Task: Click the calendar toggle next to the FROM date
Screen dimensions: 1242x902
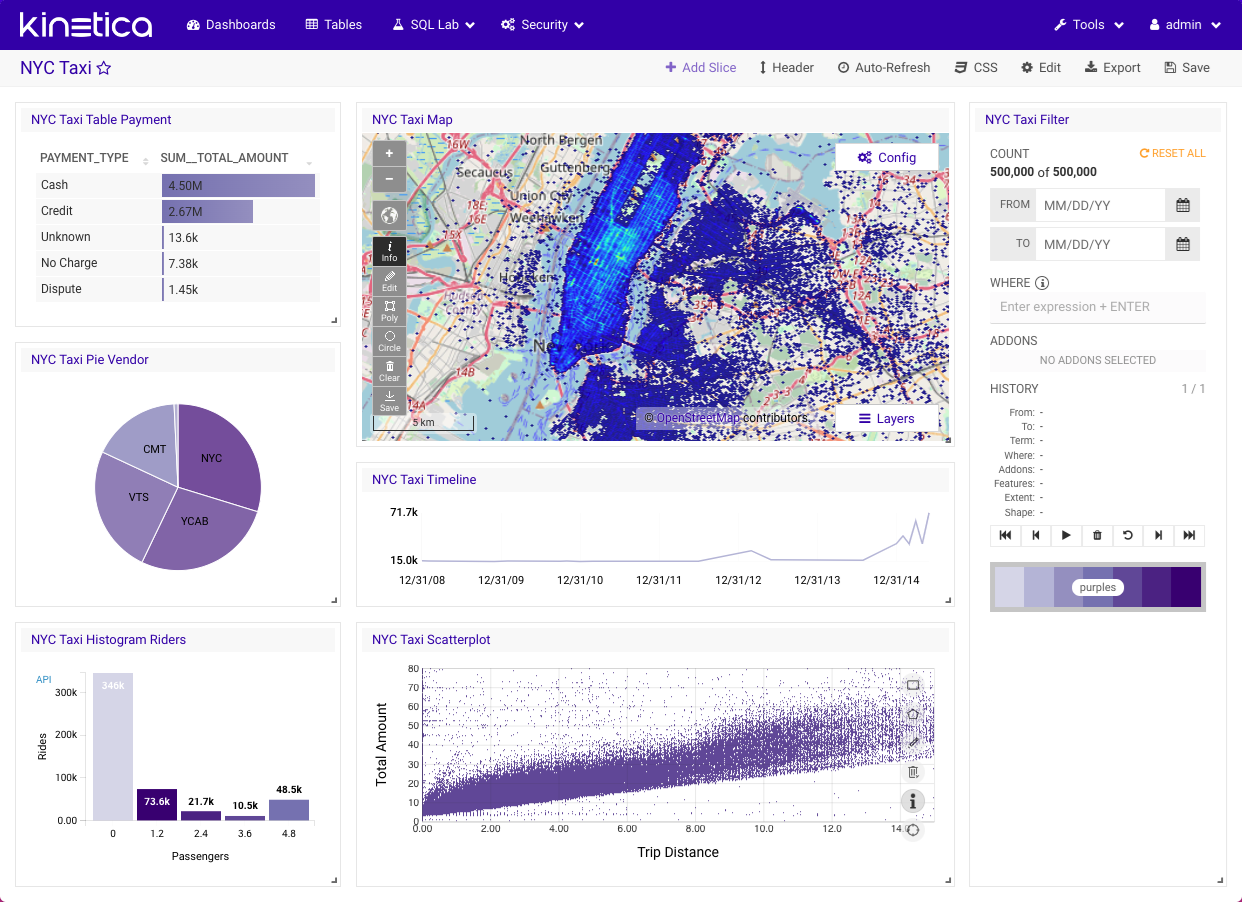Action: [x=1181, y=204]
